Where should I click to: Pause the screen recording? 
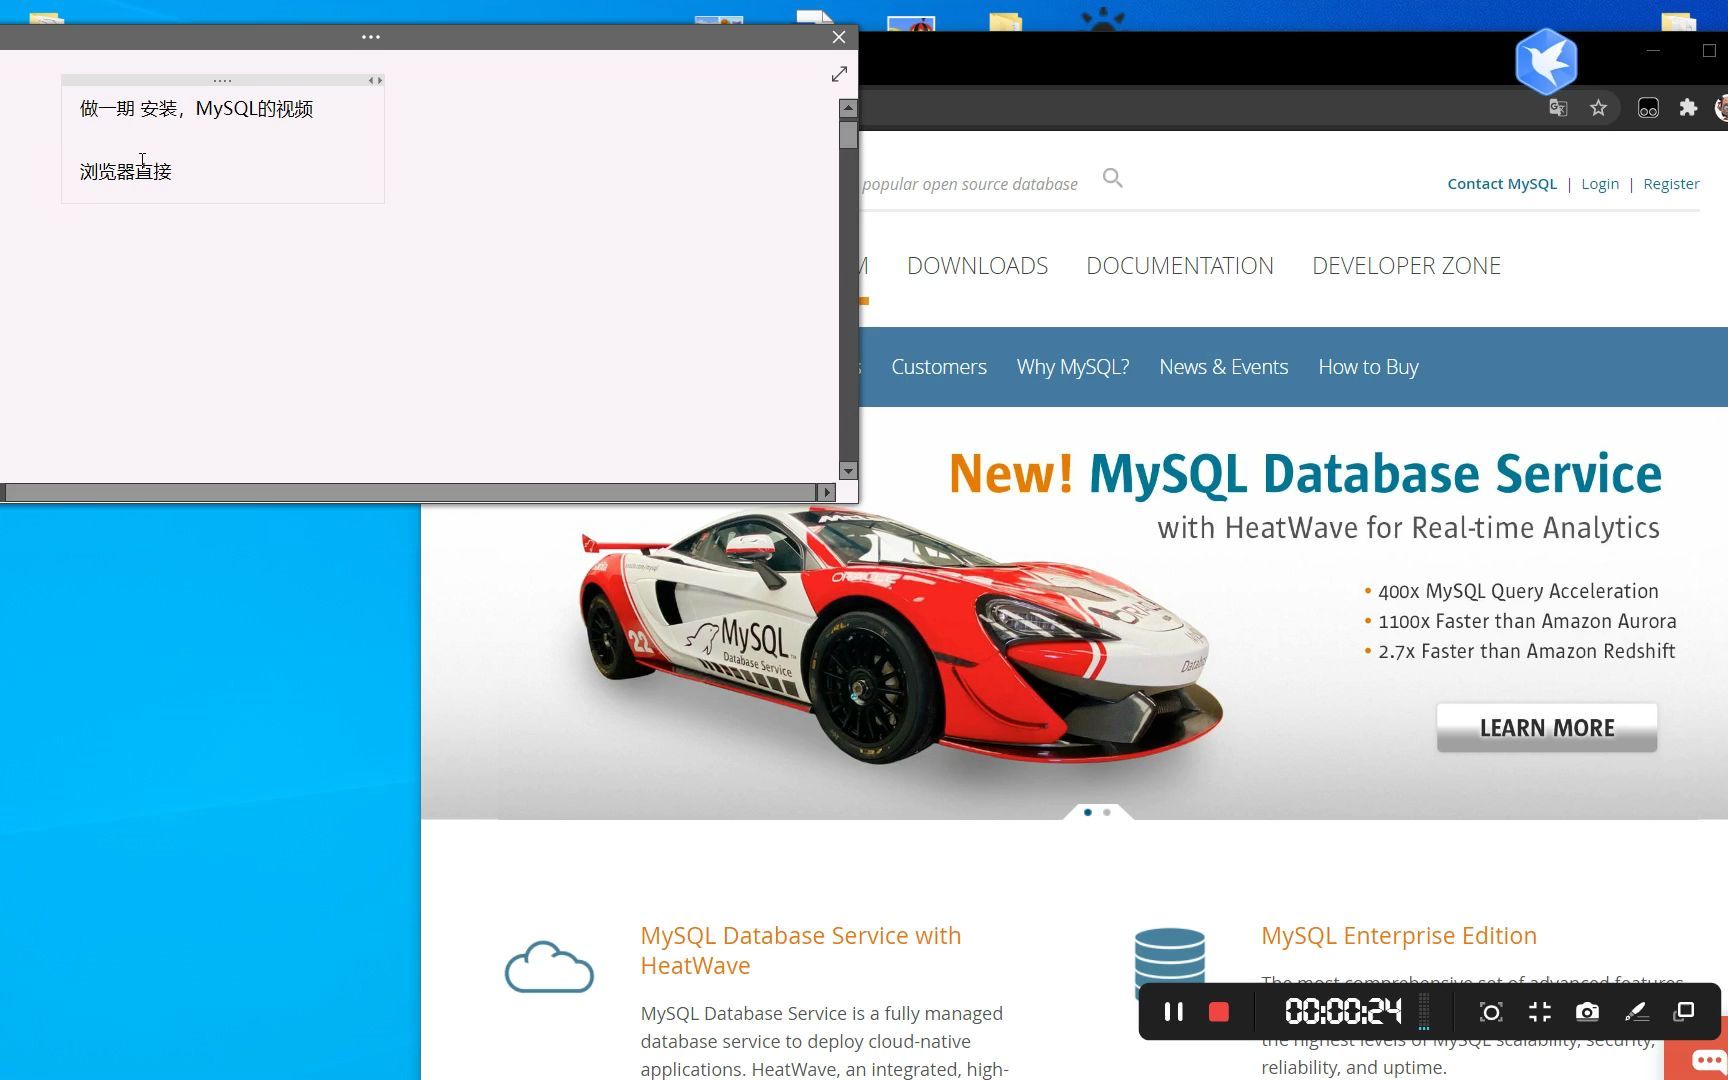1173,1012
